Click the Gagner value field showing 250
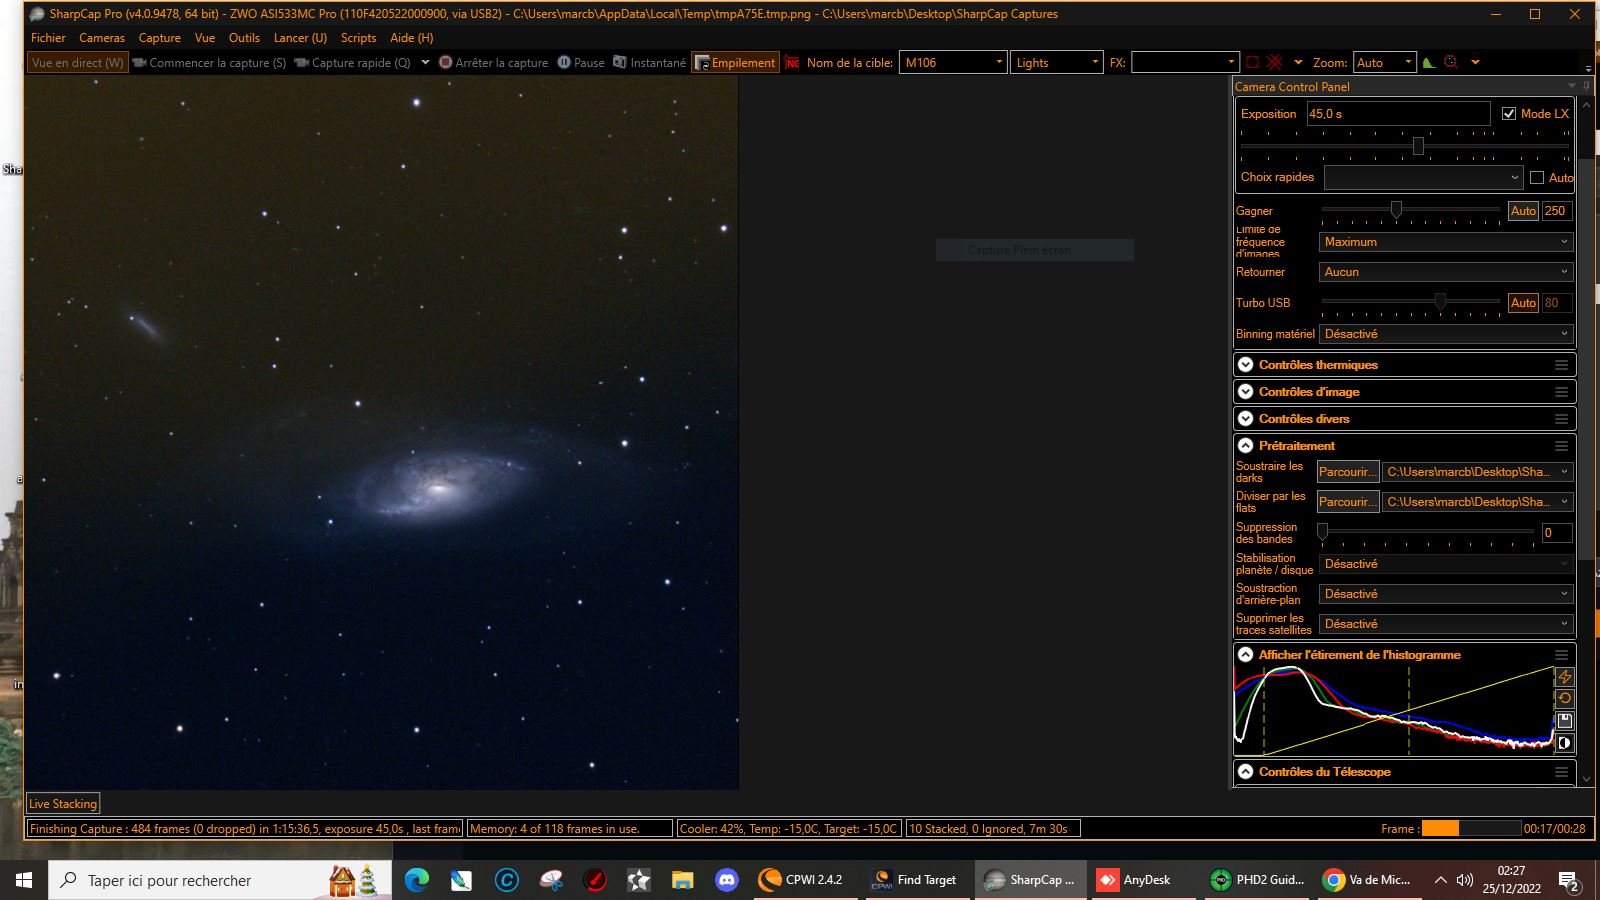The width and height of the screenshot is (1600, 900). 1557,211
